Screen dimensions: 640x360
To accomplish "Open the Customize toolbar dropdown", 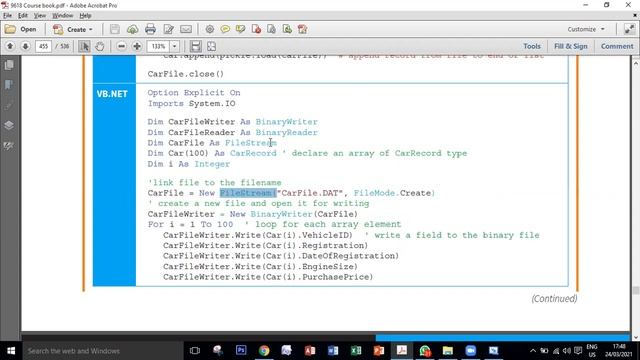I will coord(586,29).
